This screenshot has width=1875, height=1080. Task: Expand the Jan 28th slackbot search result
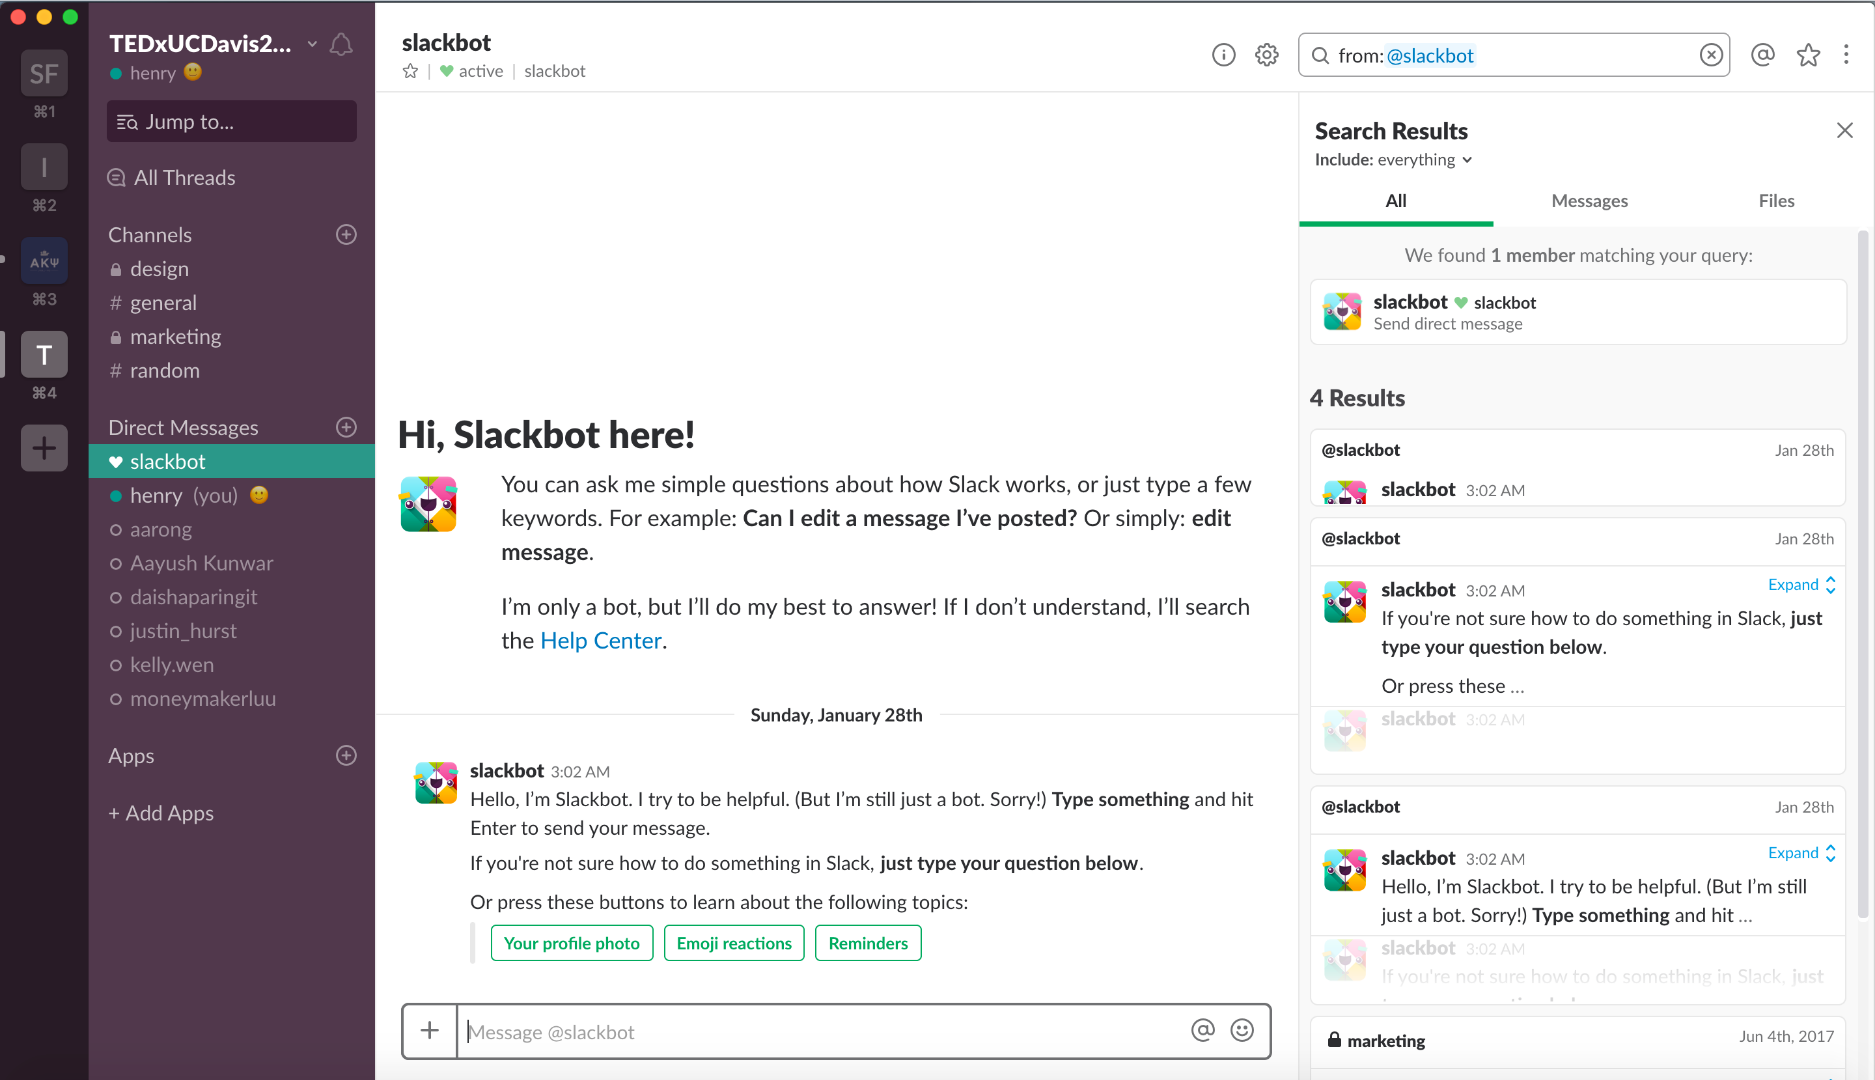[x=1793, y=584]
